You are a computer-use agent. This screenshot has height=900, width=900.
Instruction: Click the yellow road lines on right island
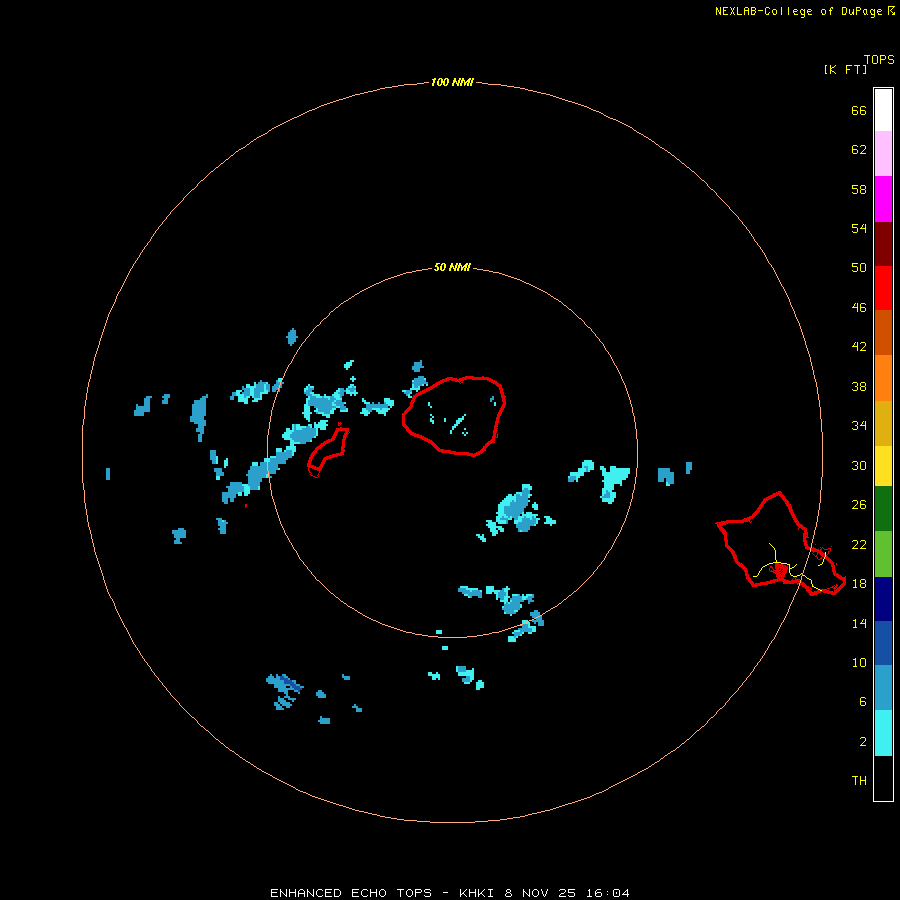click(791, 567)
